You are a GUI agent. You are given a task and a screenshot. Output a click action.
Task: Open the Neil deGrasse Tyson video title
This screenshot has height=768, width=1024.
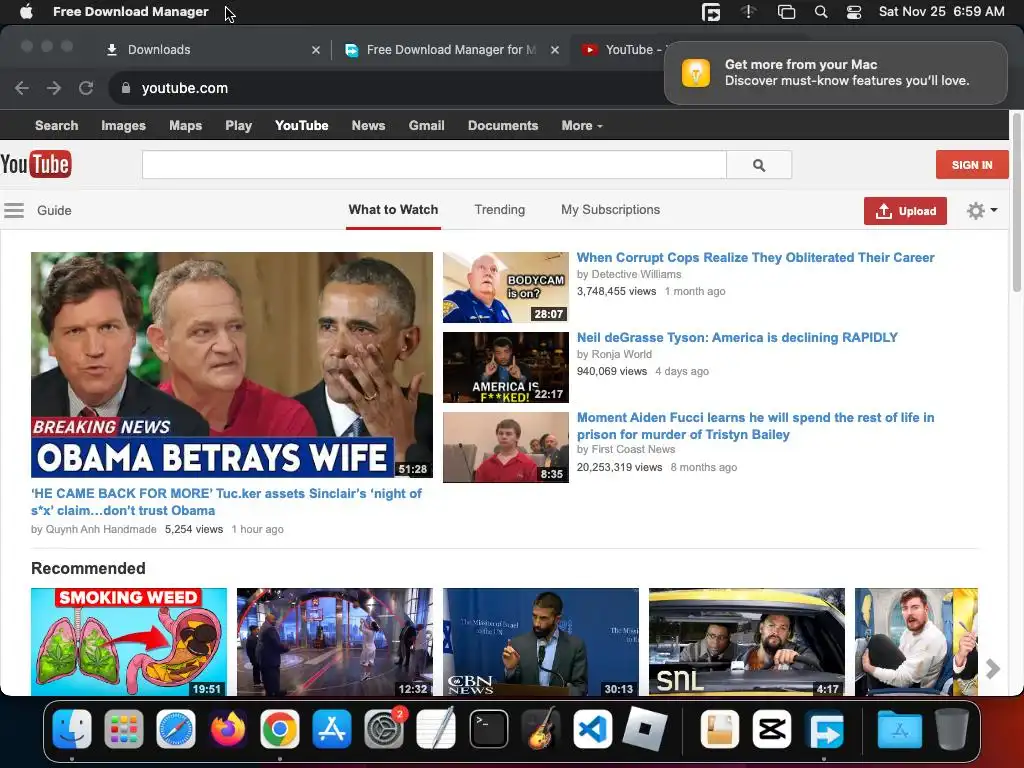point(737,338)
